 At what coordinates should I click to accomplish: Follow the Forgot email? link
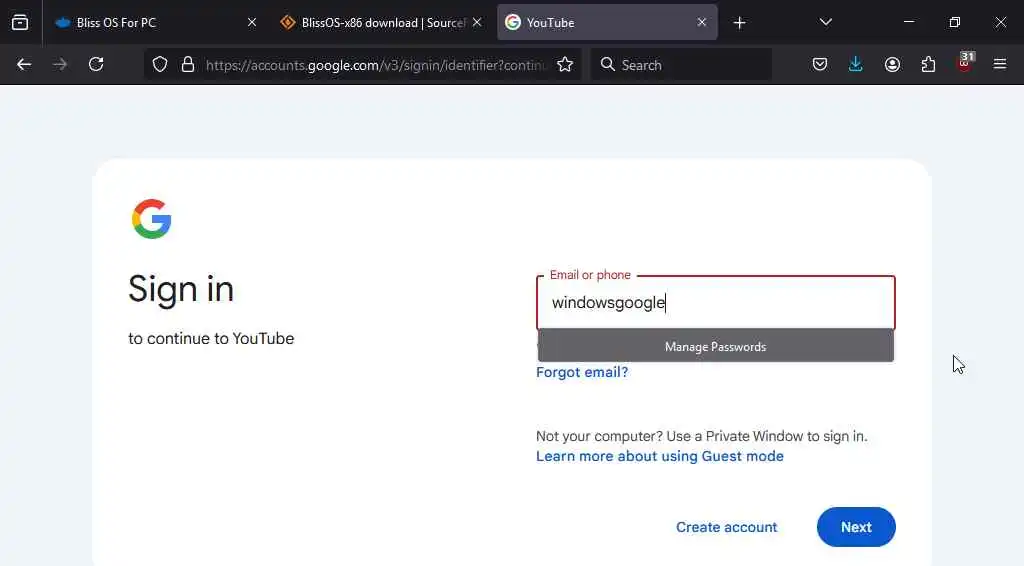pos(582,372)
